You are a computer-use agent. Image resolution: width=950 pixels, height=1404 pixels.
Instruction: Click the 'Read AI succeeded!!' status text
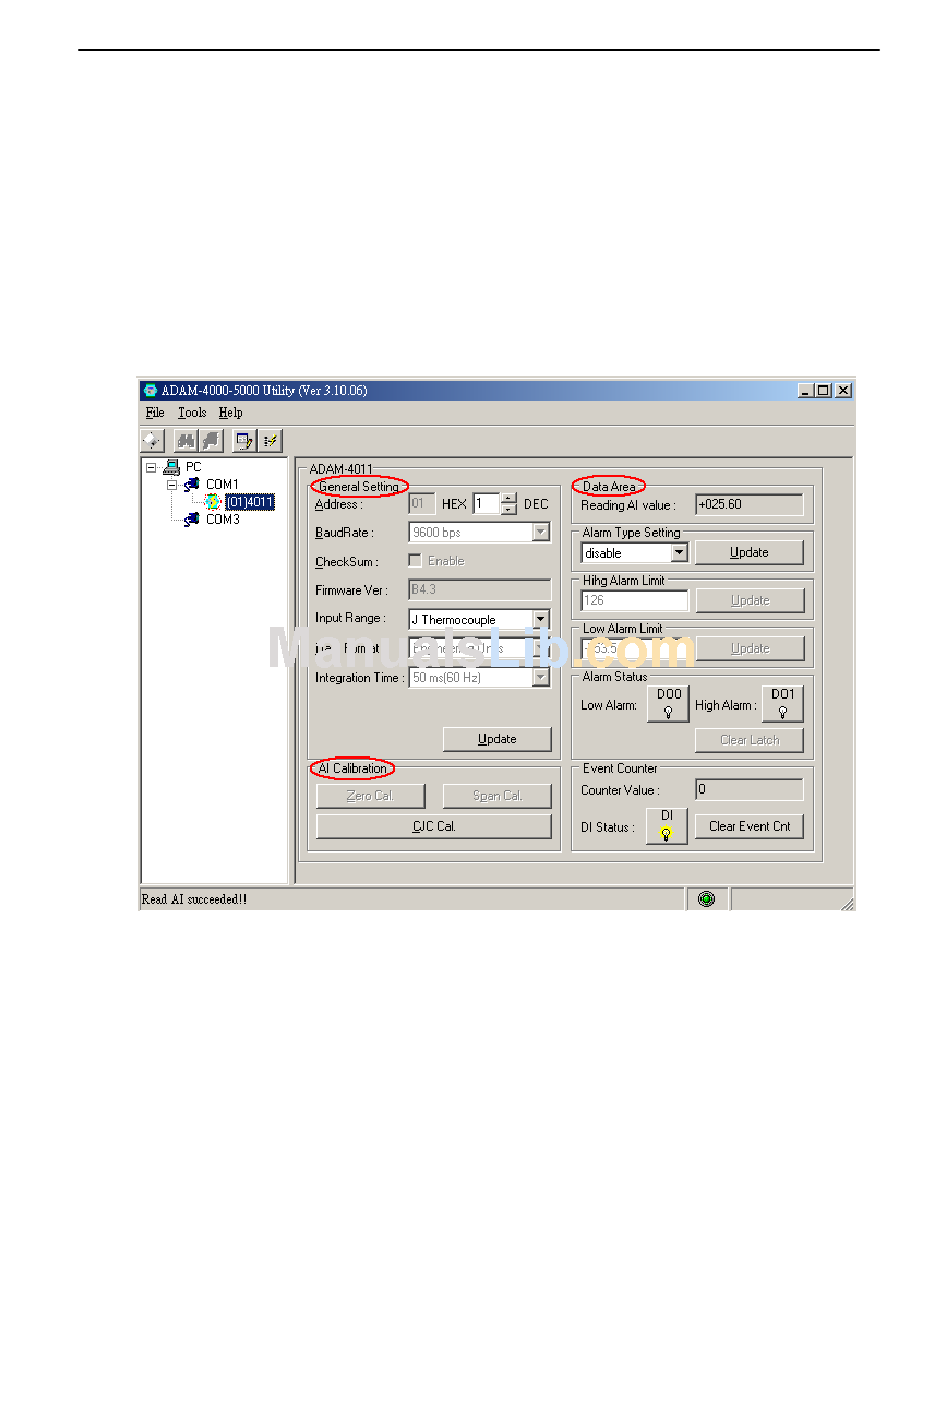tap(194, 899)
